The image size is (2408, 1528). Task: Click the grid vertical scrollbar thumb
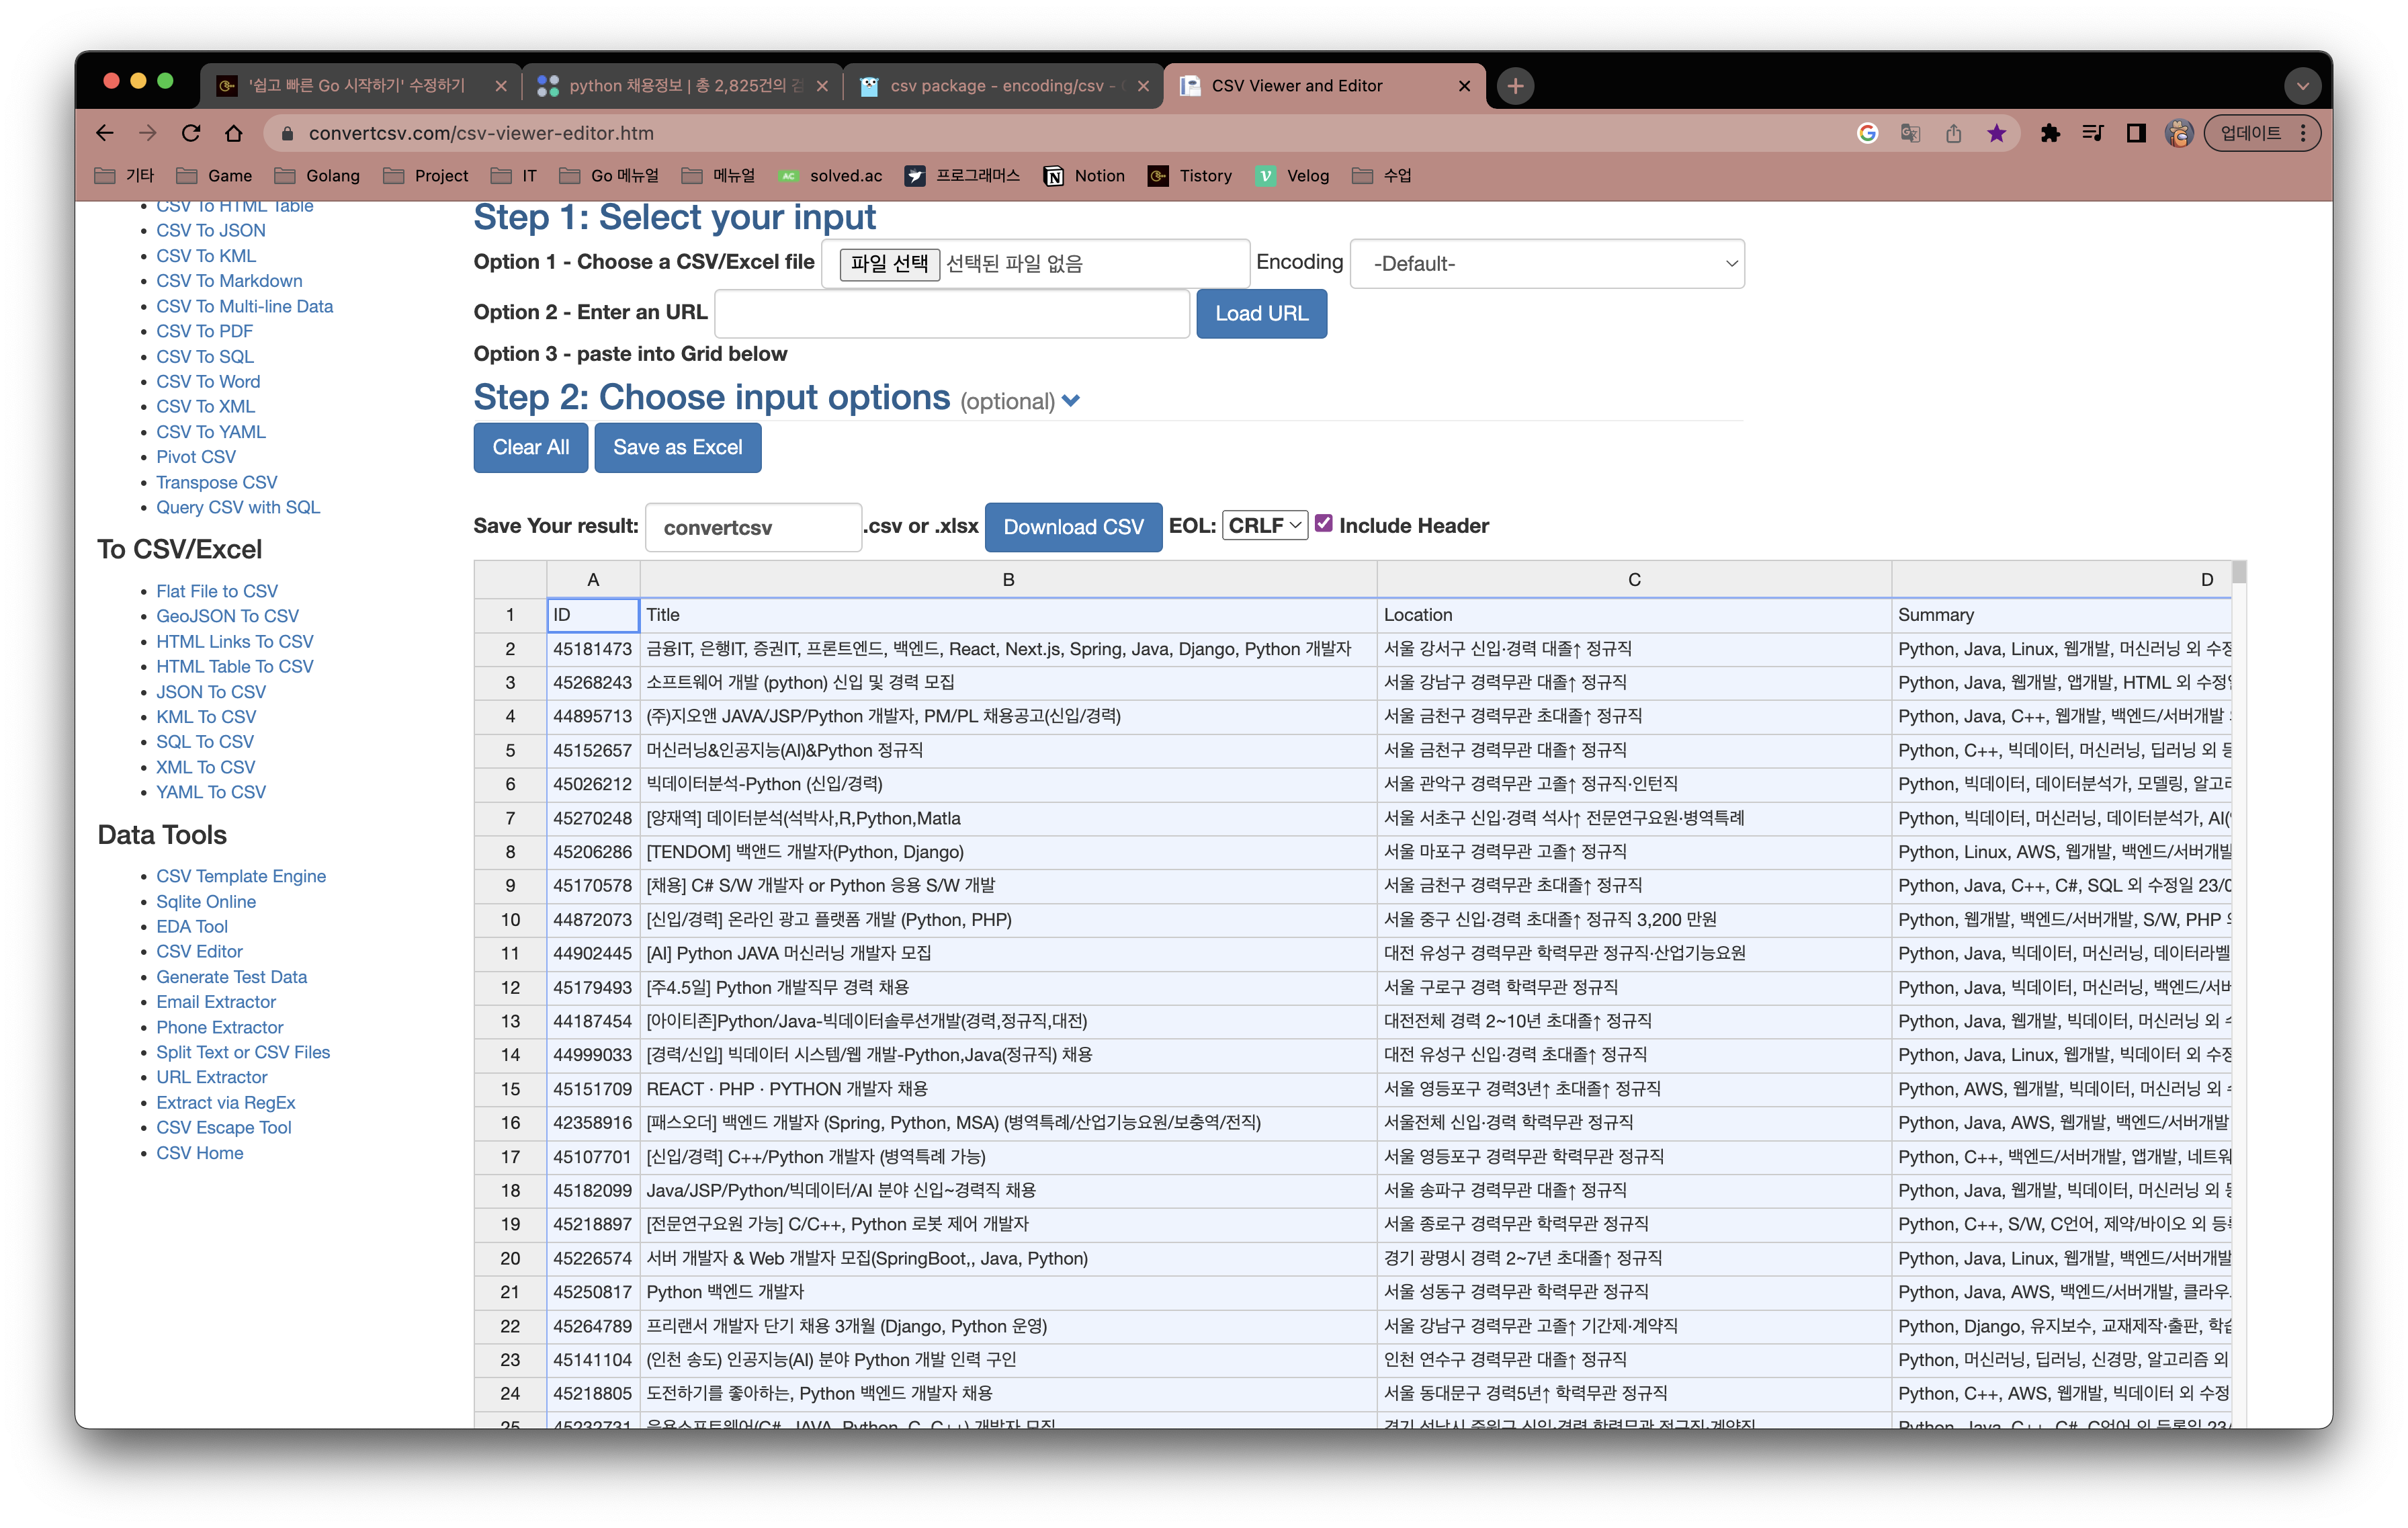(x=2238, y=572)
